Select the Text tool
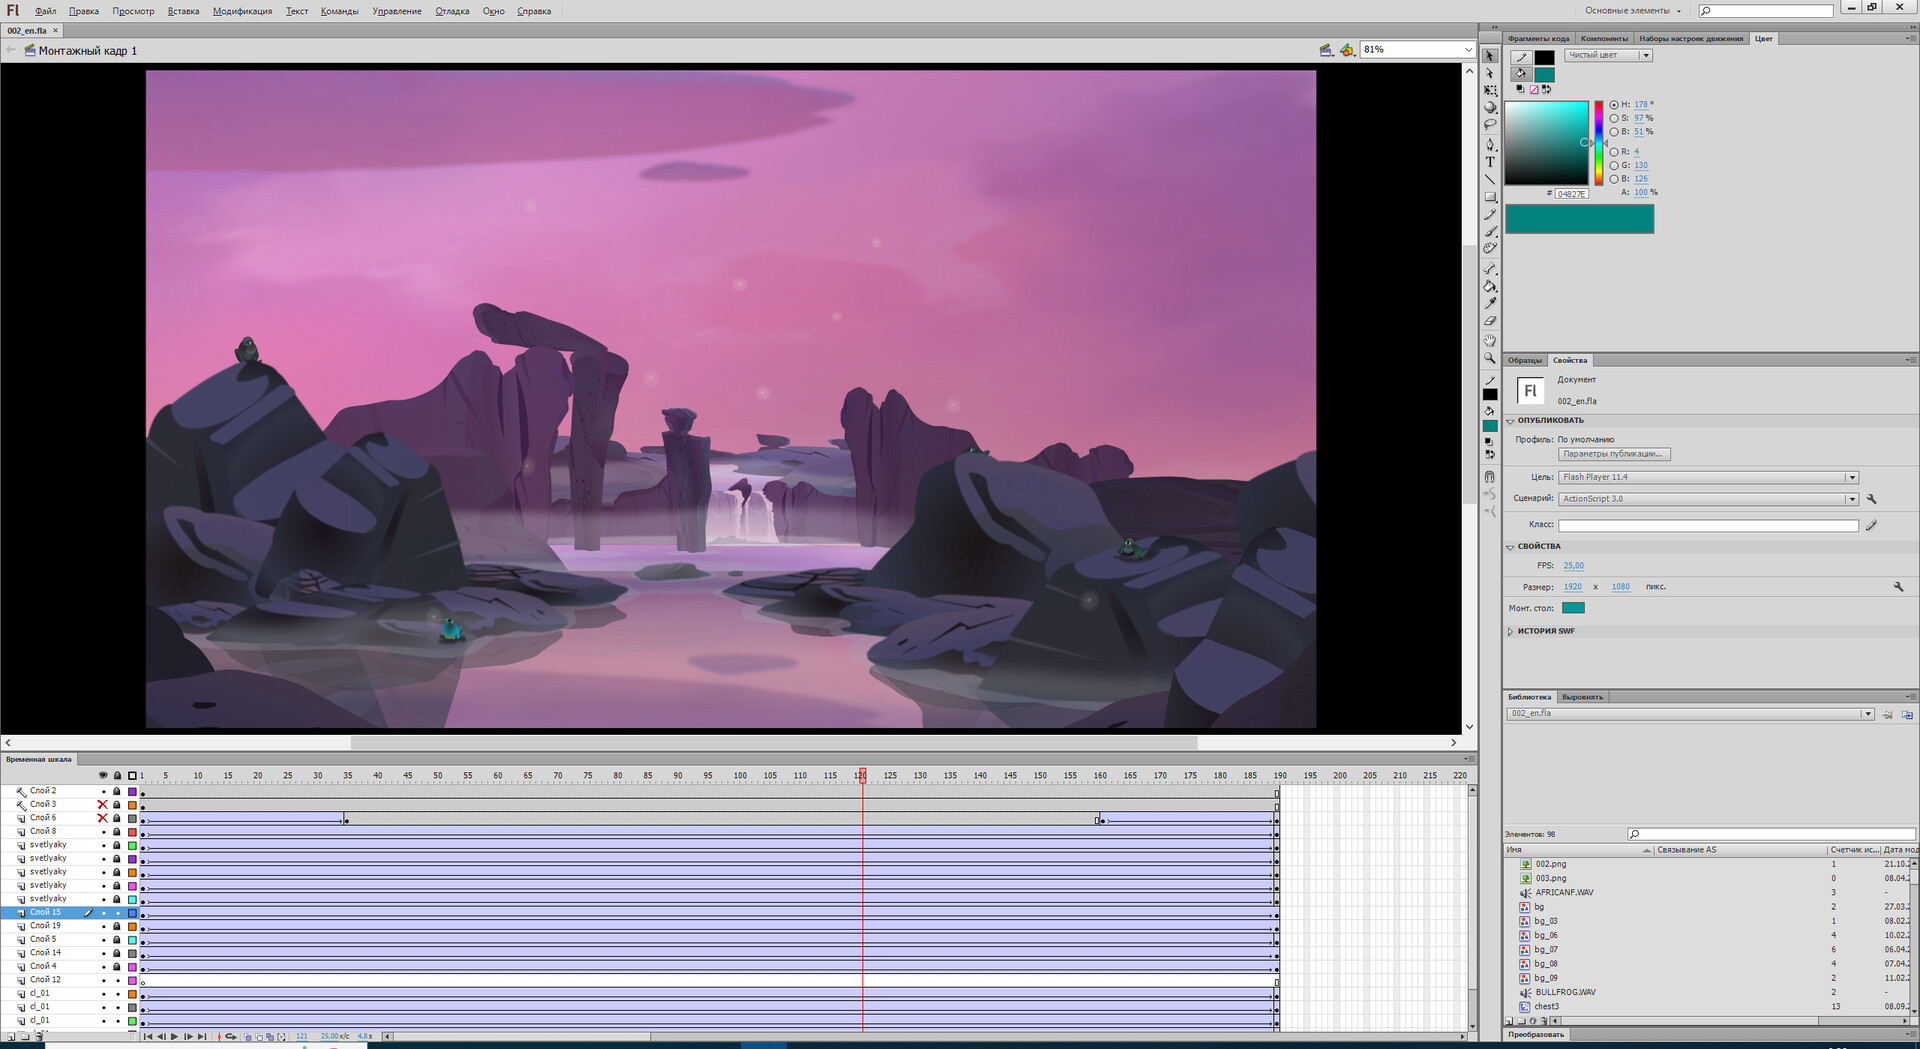The width and height of the screenshot is (1920, 1049). tap(1490, 162)
